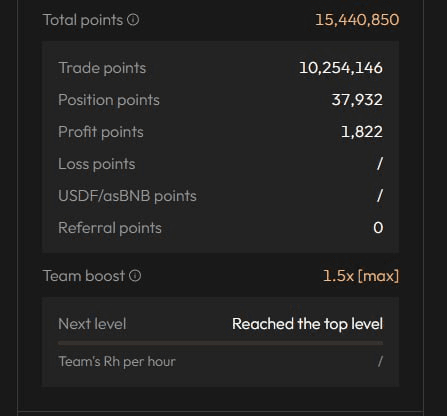Click info icon beside Team boost

[135, 276]
